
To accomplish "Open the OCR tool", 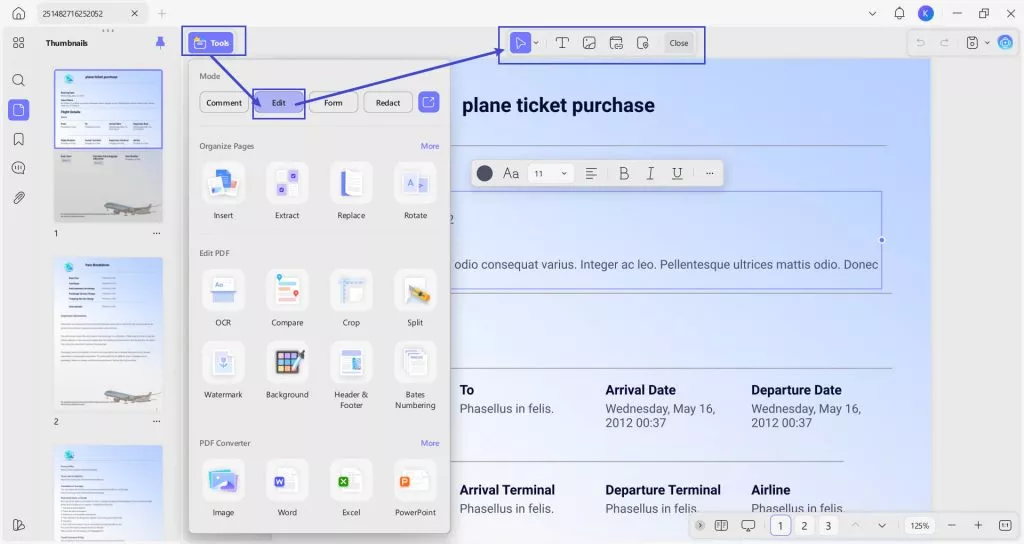I will click(223, 291).
